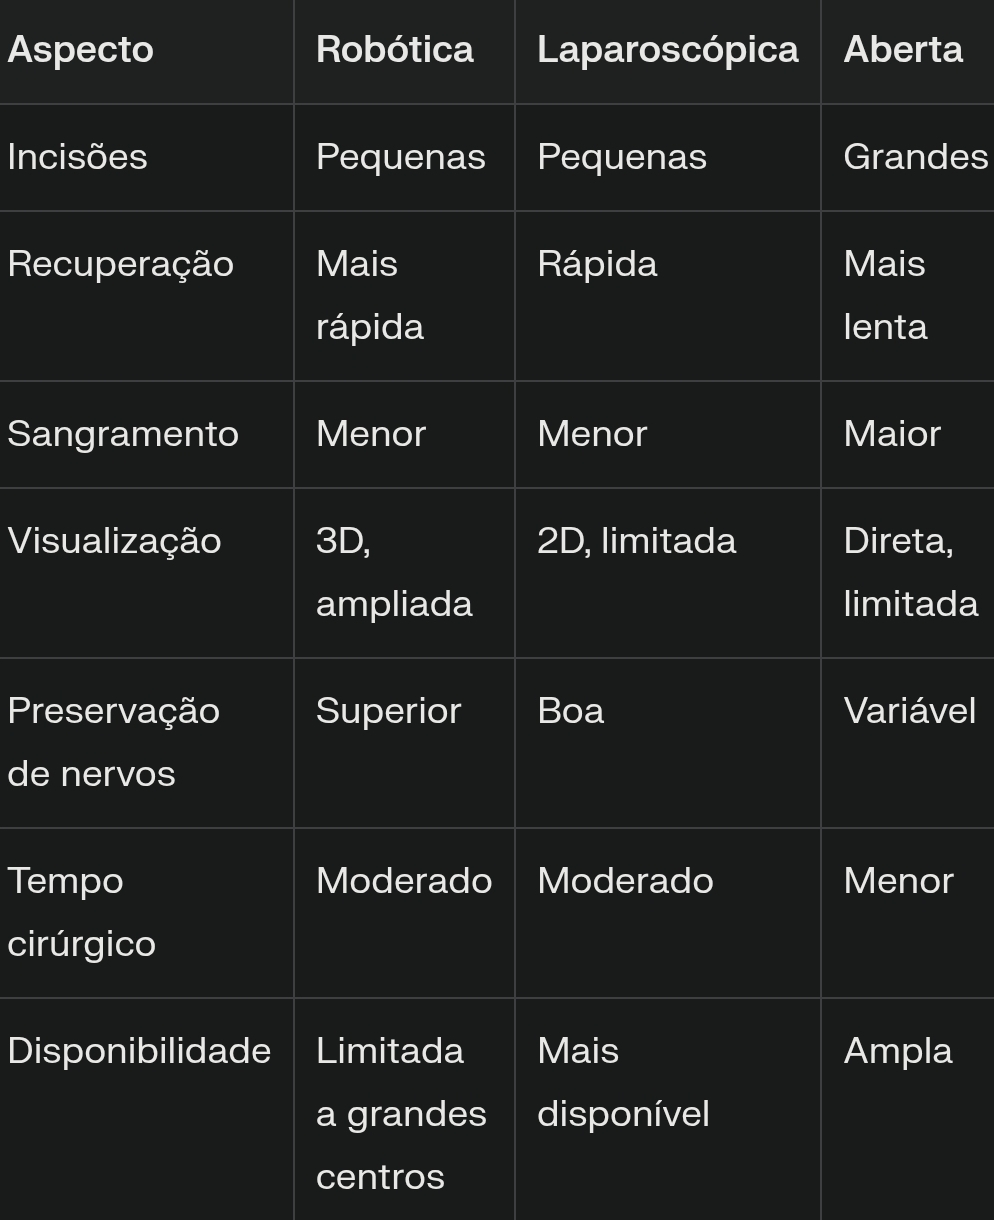Select the Disponibilidade row label

[x=139, y=1051]
